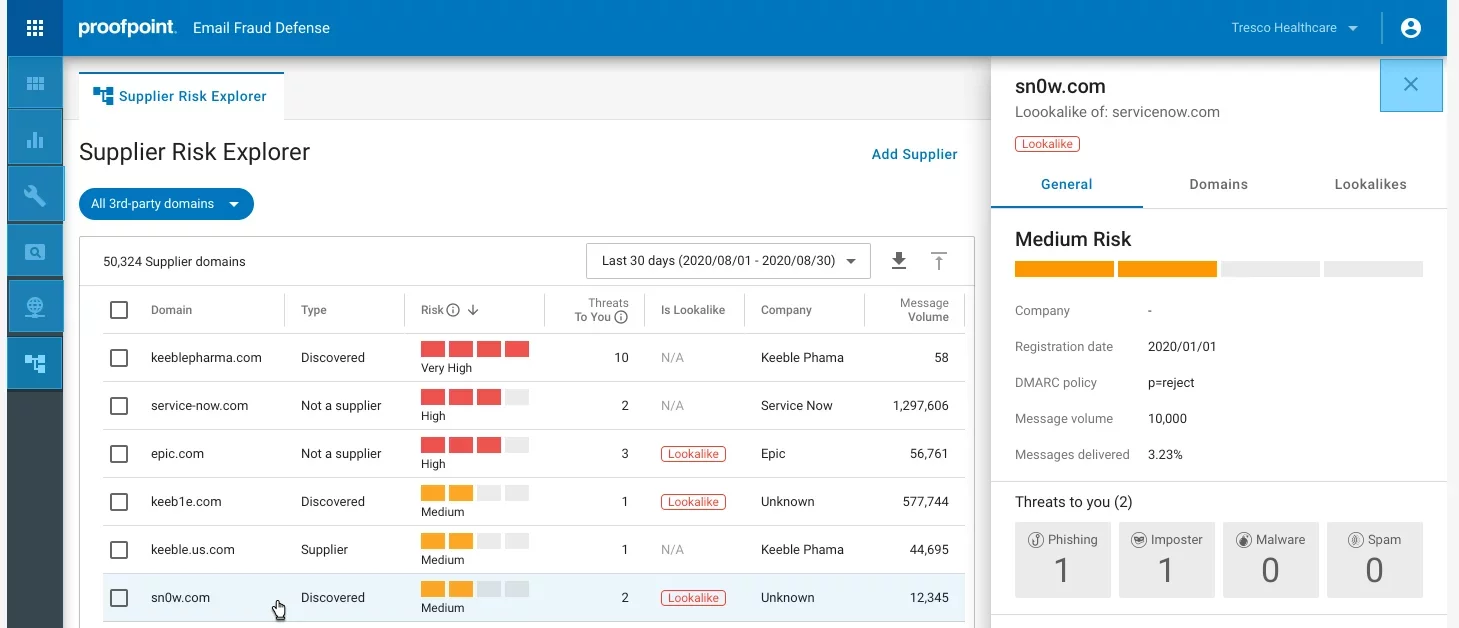The width and height of the screenshot is (1459, 628).
Task: Open the apps grid in the top bar
Action: pos(34,27)
